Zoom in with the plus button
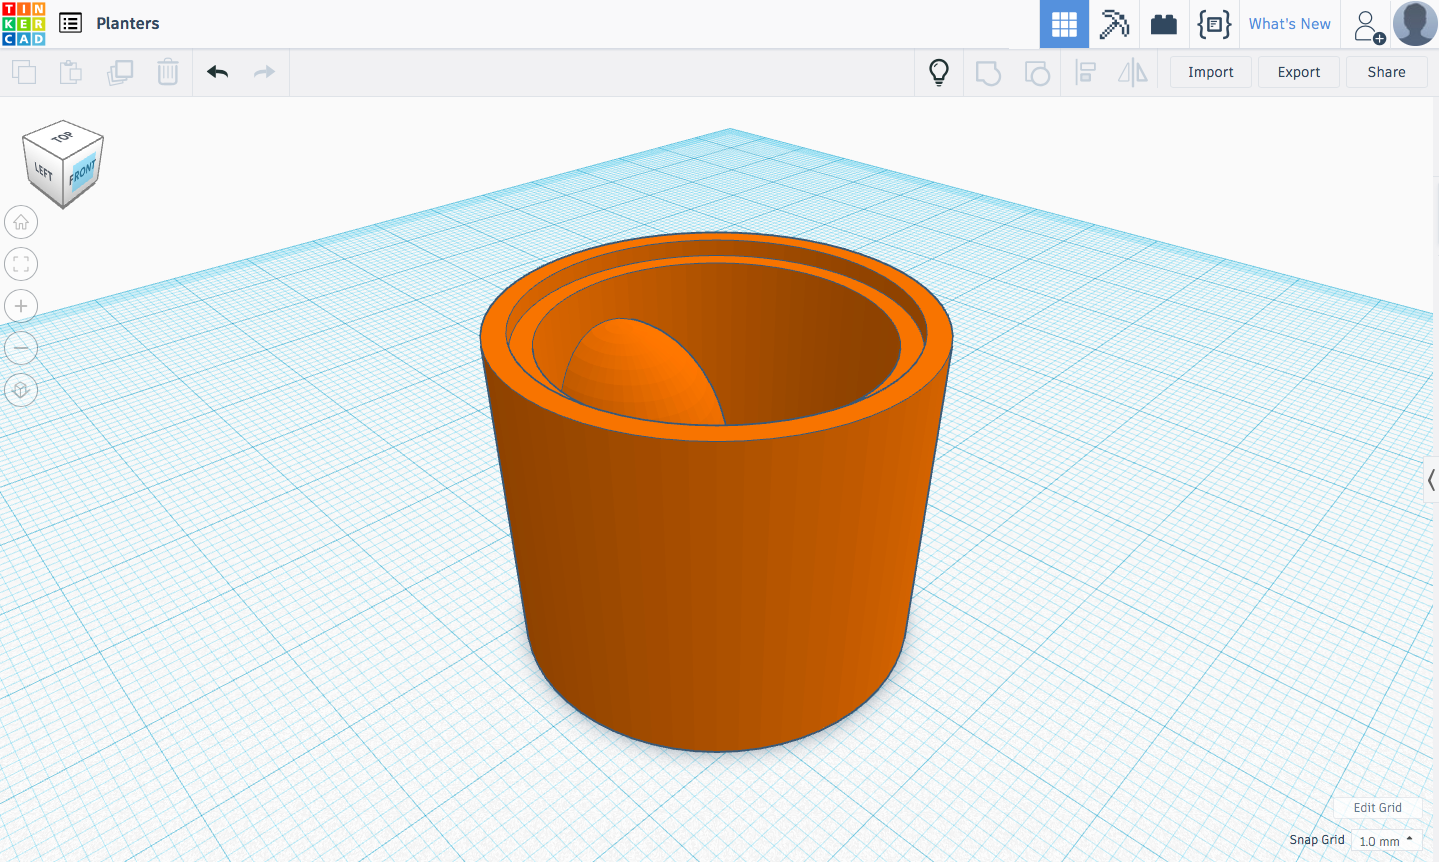Image resolution: width=1439 pixels, height=862 pixels. [21, 306]
